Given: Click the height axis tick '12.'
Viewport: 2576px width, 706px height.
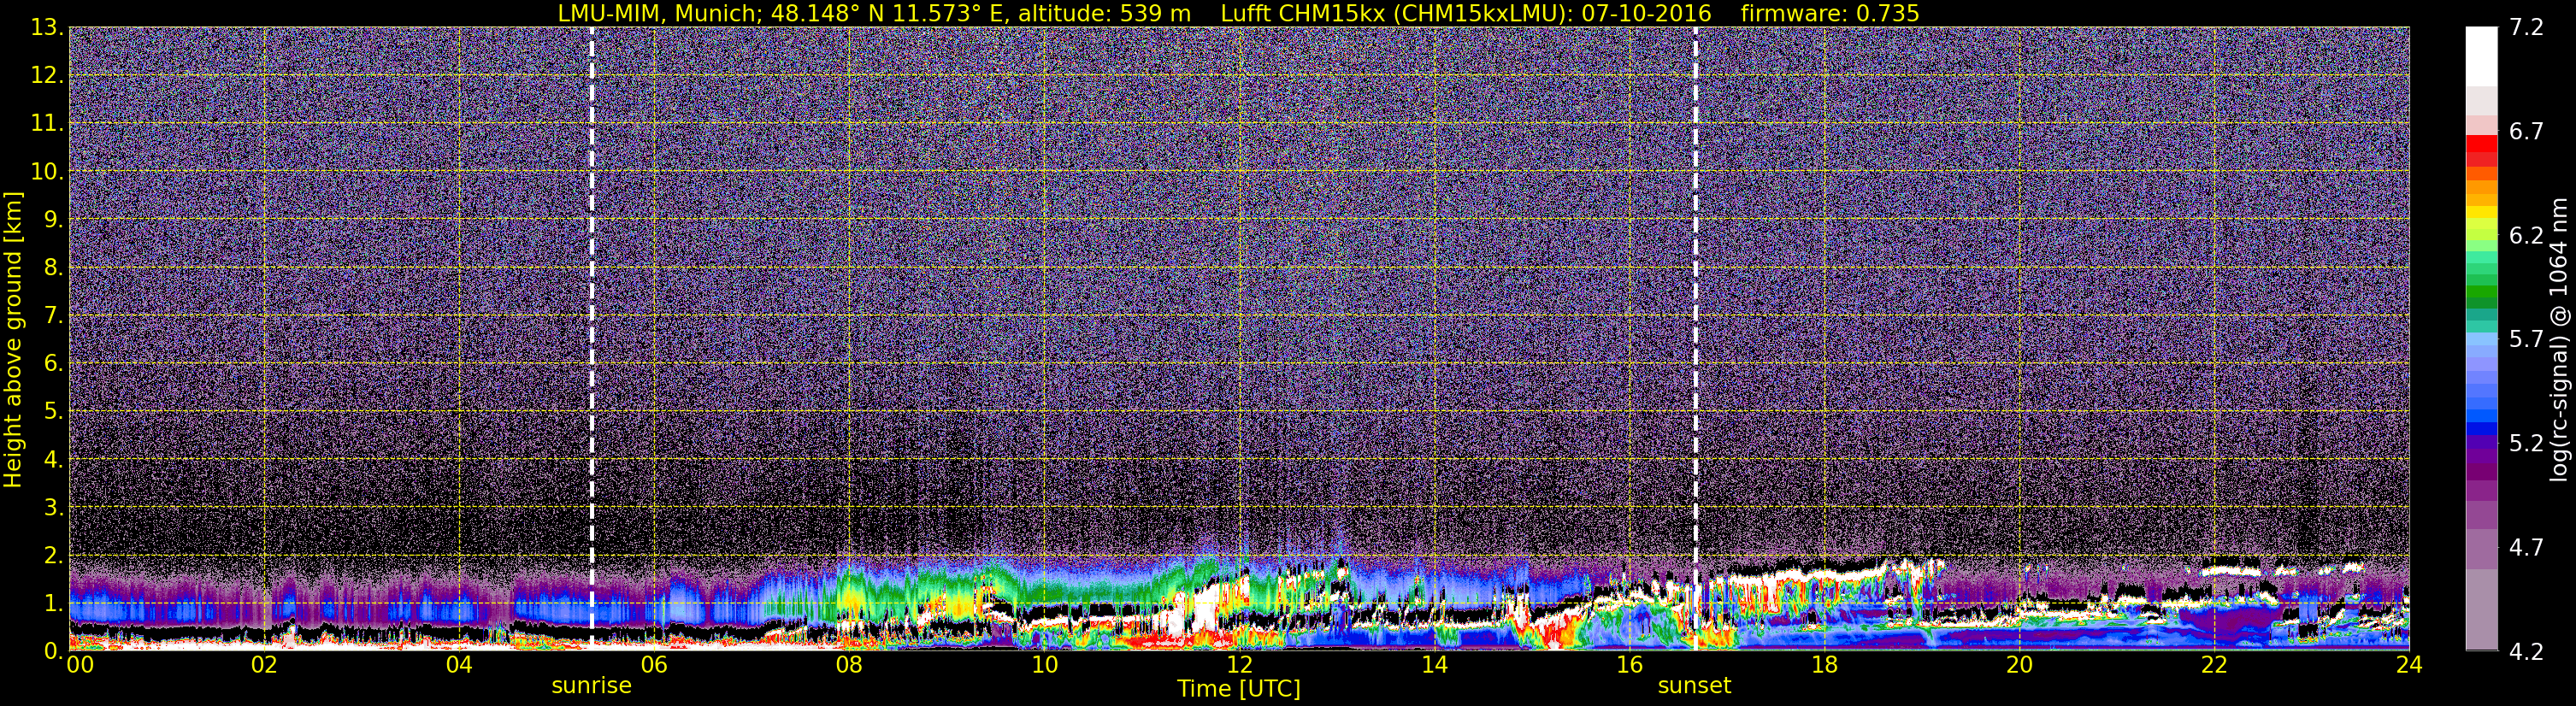Looking at the screenshot, I should (46, 75).
